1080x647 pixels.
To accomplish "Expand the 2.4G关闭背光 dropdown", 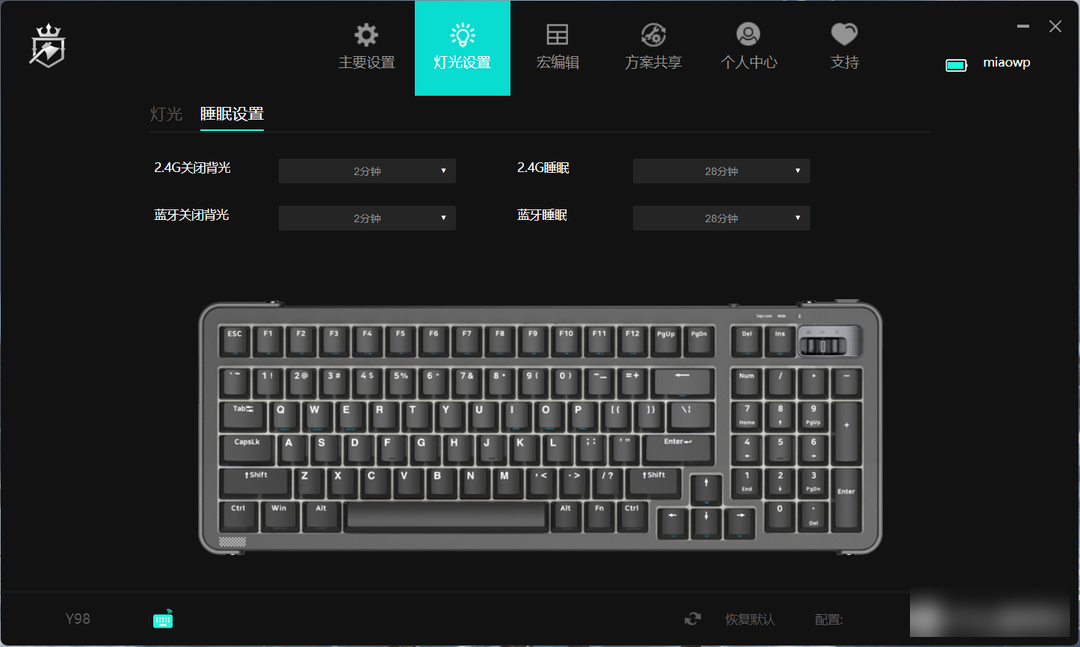I will (367, 171).
